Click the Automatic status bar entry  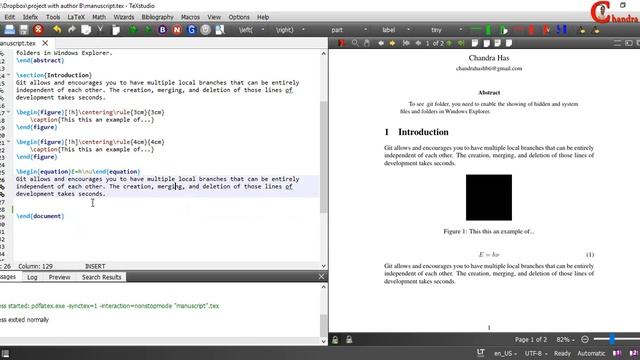[x=591, y=353]
